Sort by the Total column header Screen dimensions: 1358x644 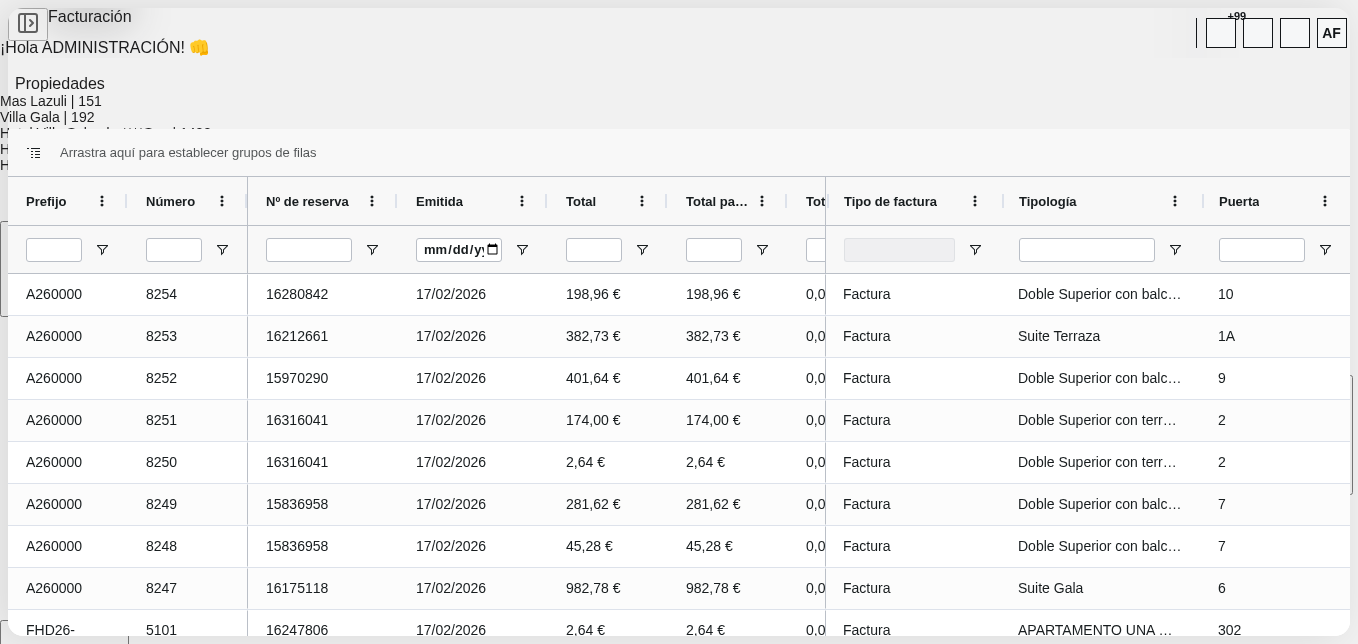[580, 201]
